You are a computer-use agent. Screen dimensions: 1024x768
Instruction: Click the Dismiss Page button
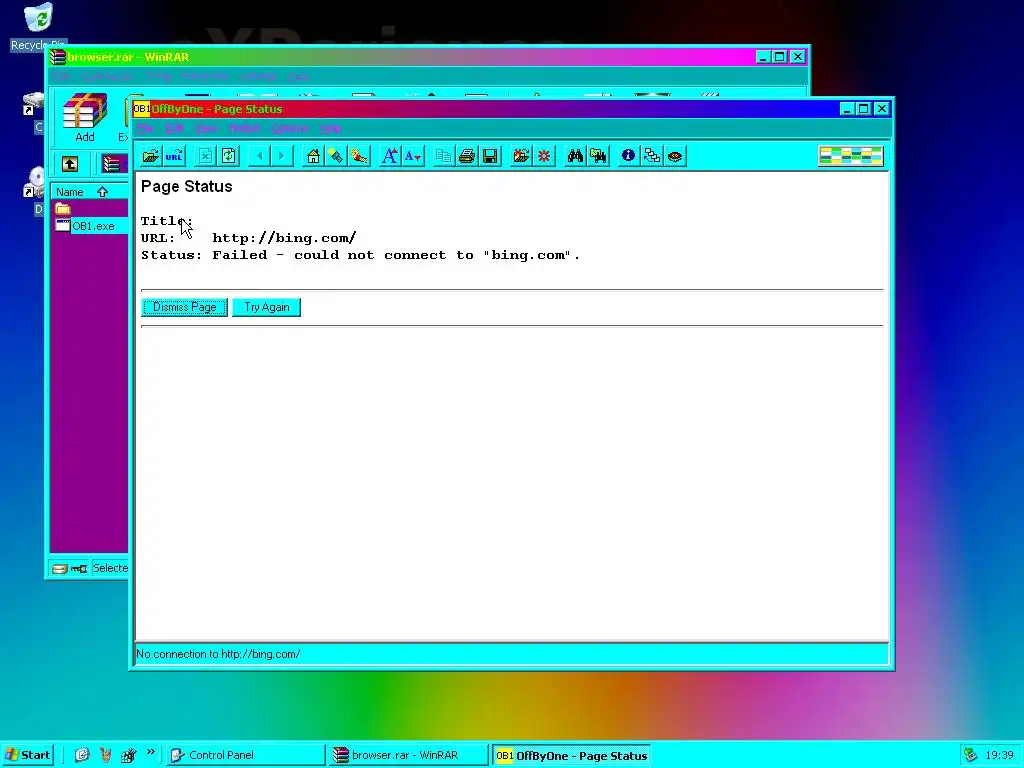pyautogui.click(x=184, y=307)
